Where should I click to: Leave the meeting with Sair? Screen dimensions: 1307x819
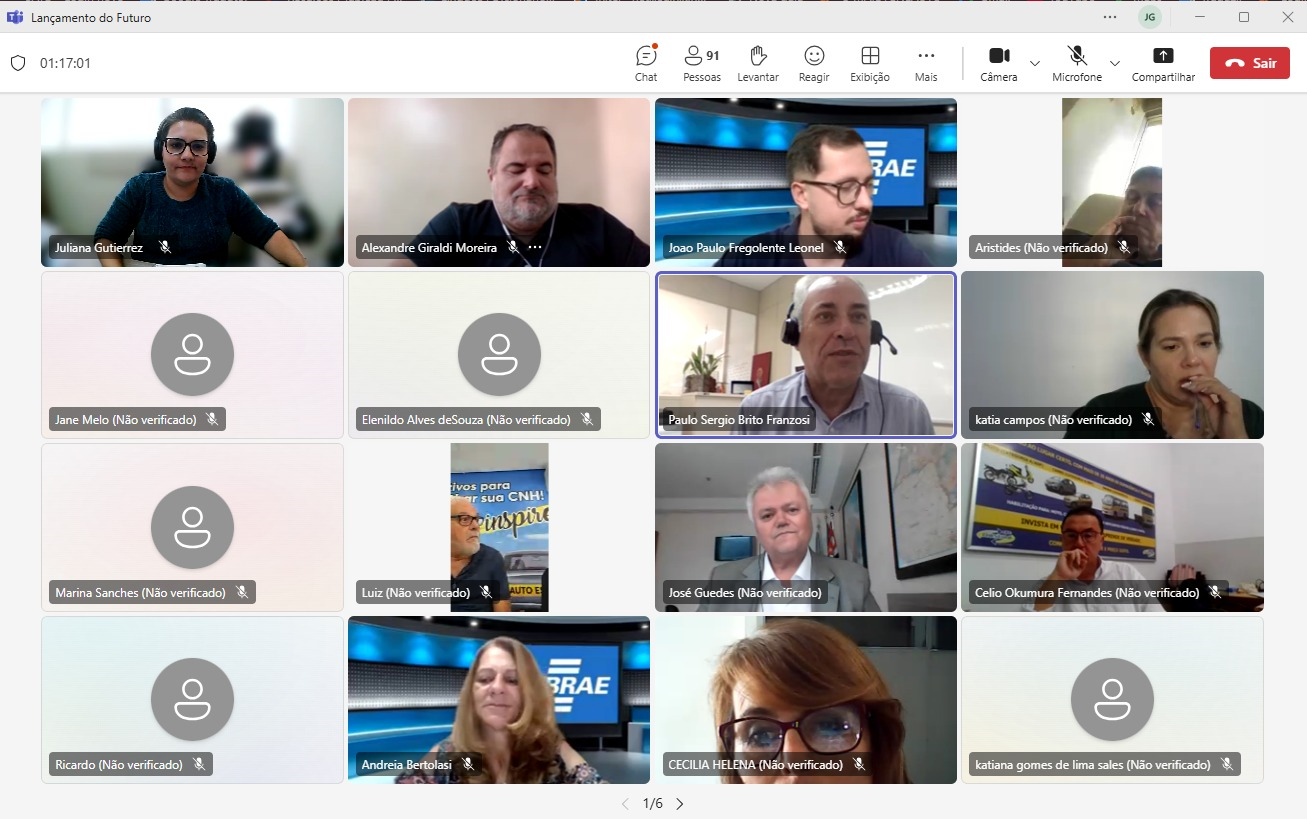tap(1250, 63)
